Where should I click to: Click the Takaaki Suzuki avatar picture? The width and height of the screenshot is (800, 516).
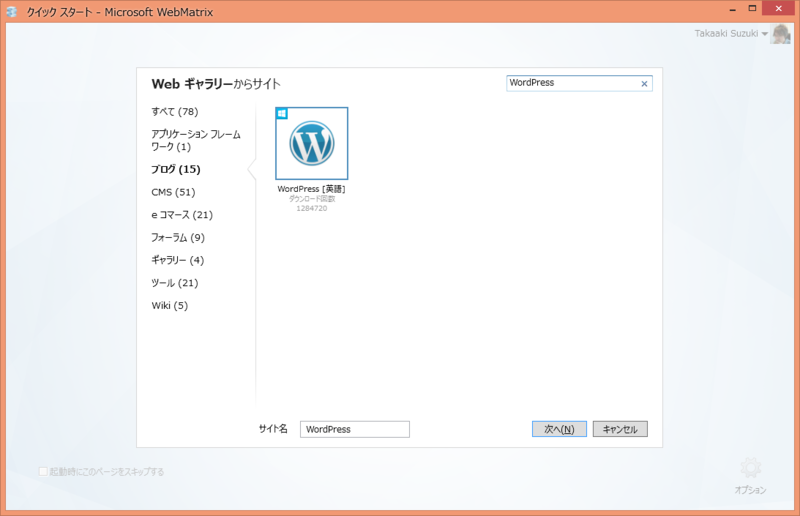coord(781,34)
